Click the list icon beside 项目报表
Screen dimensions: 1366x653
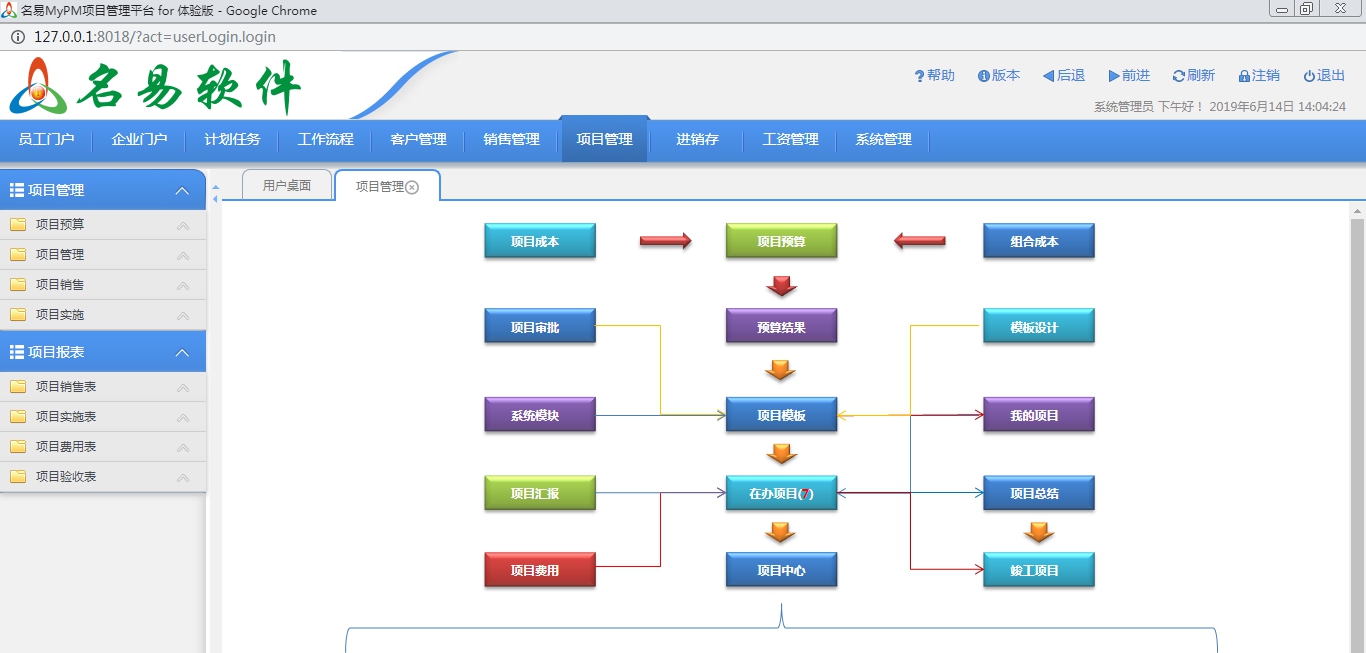click(x=16, y=351)
